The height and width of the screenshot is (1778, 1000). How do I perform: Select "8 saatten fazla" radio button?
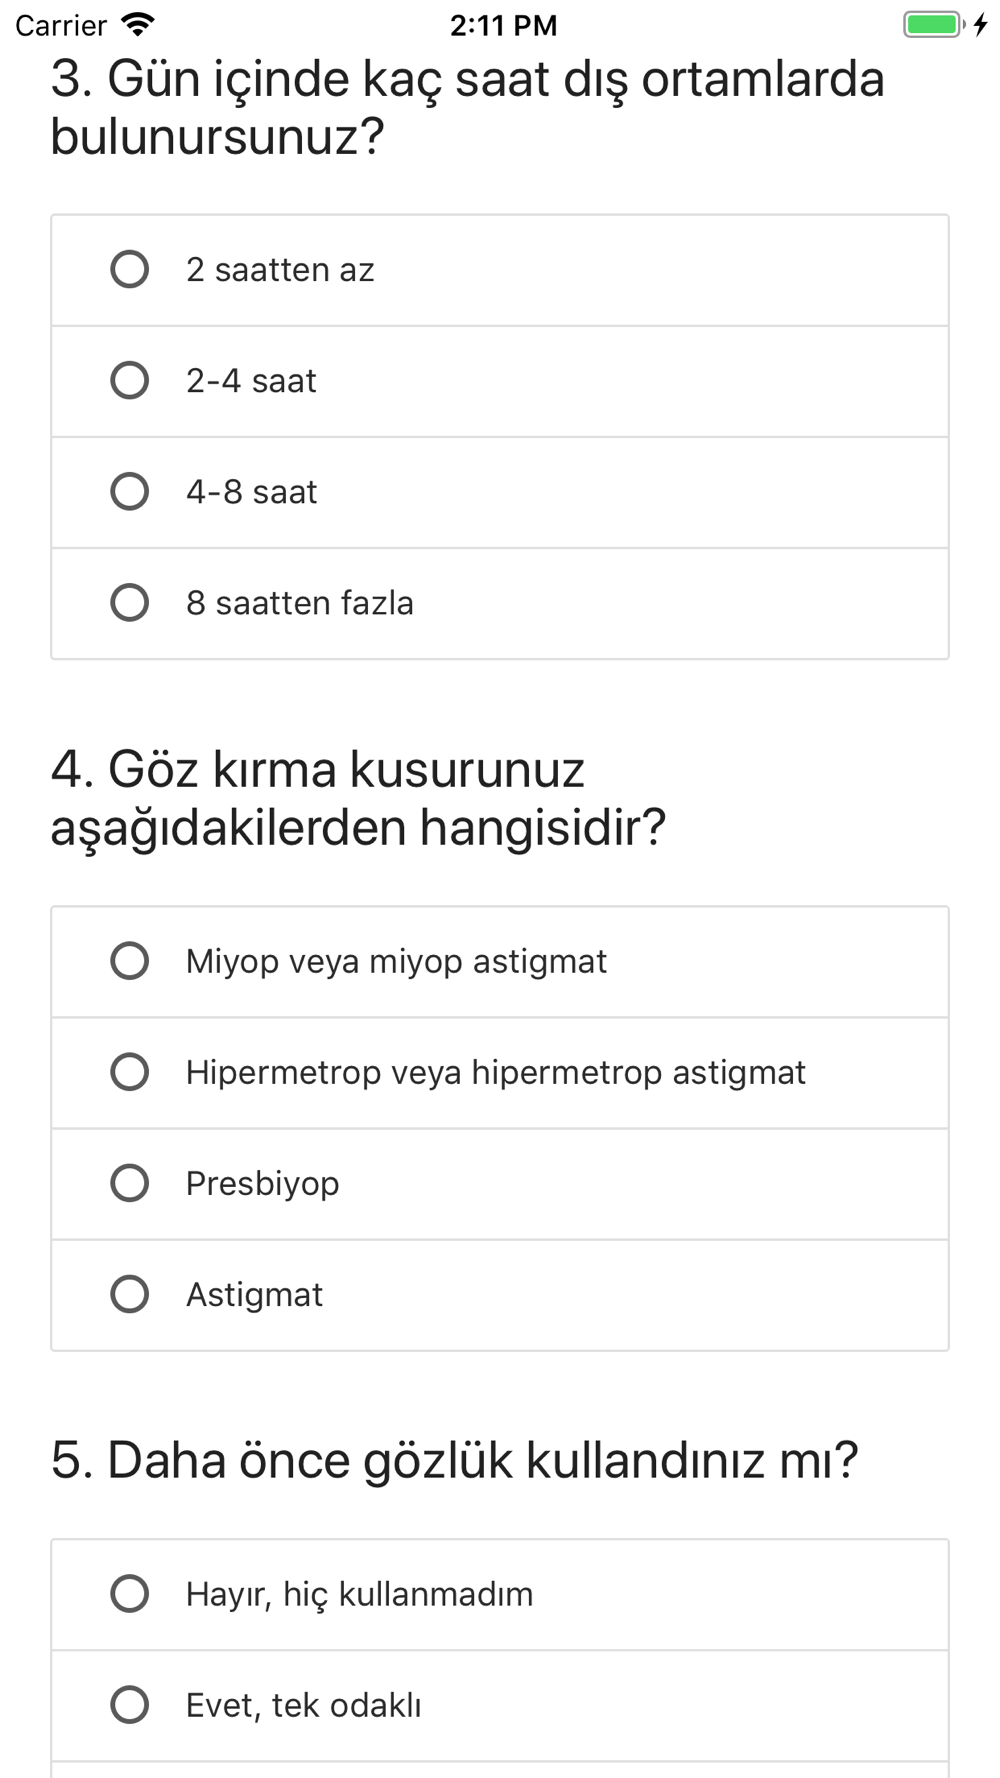pyautogui.click(x=129, y=603)
